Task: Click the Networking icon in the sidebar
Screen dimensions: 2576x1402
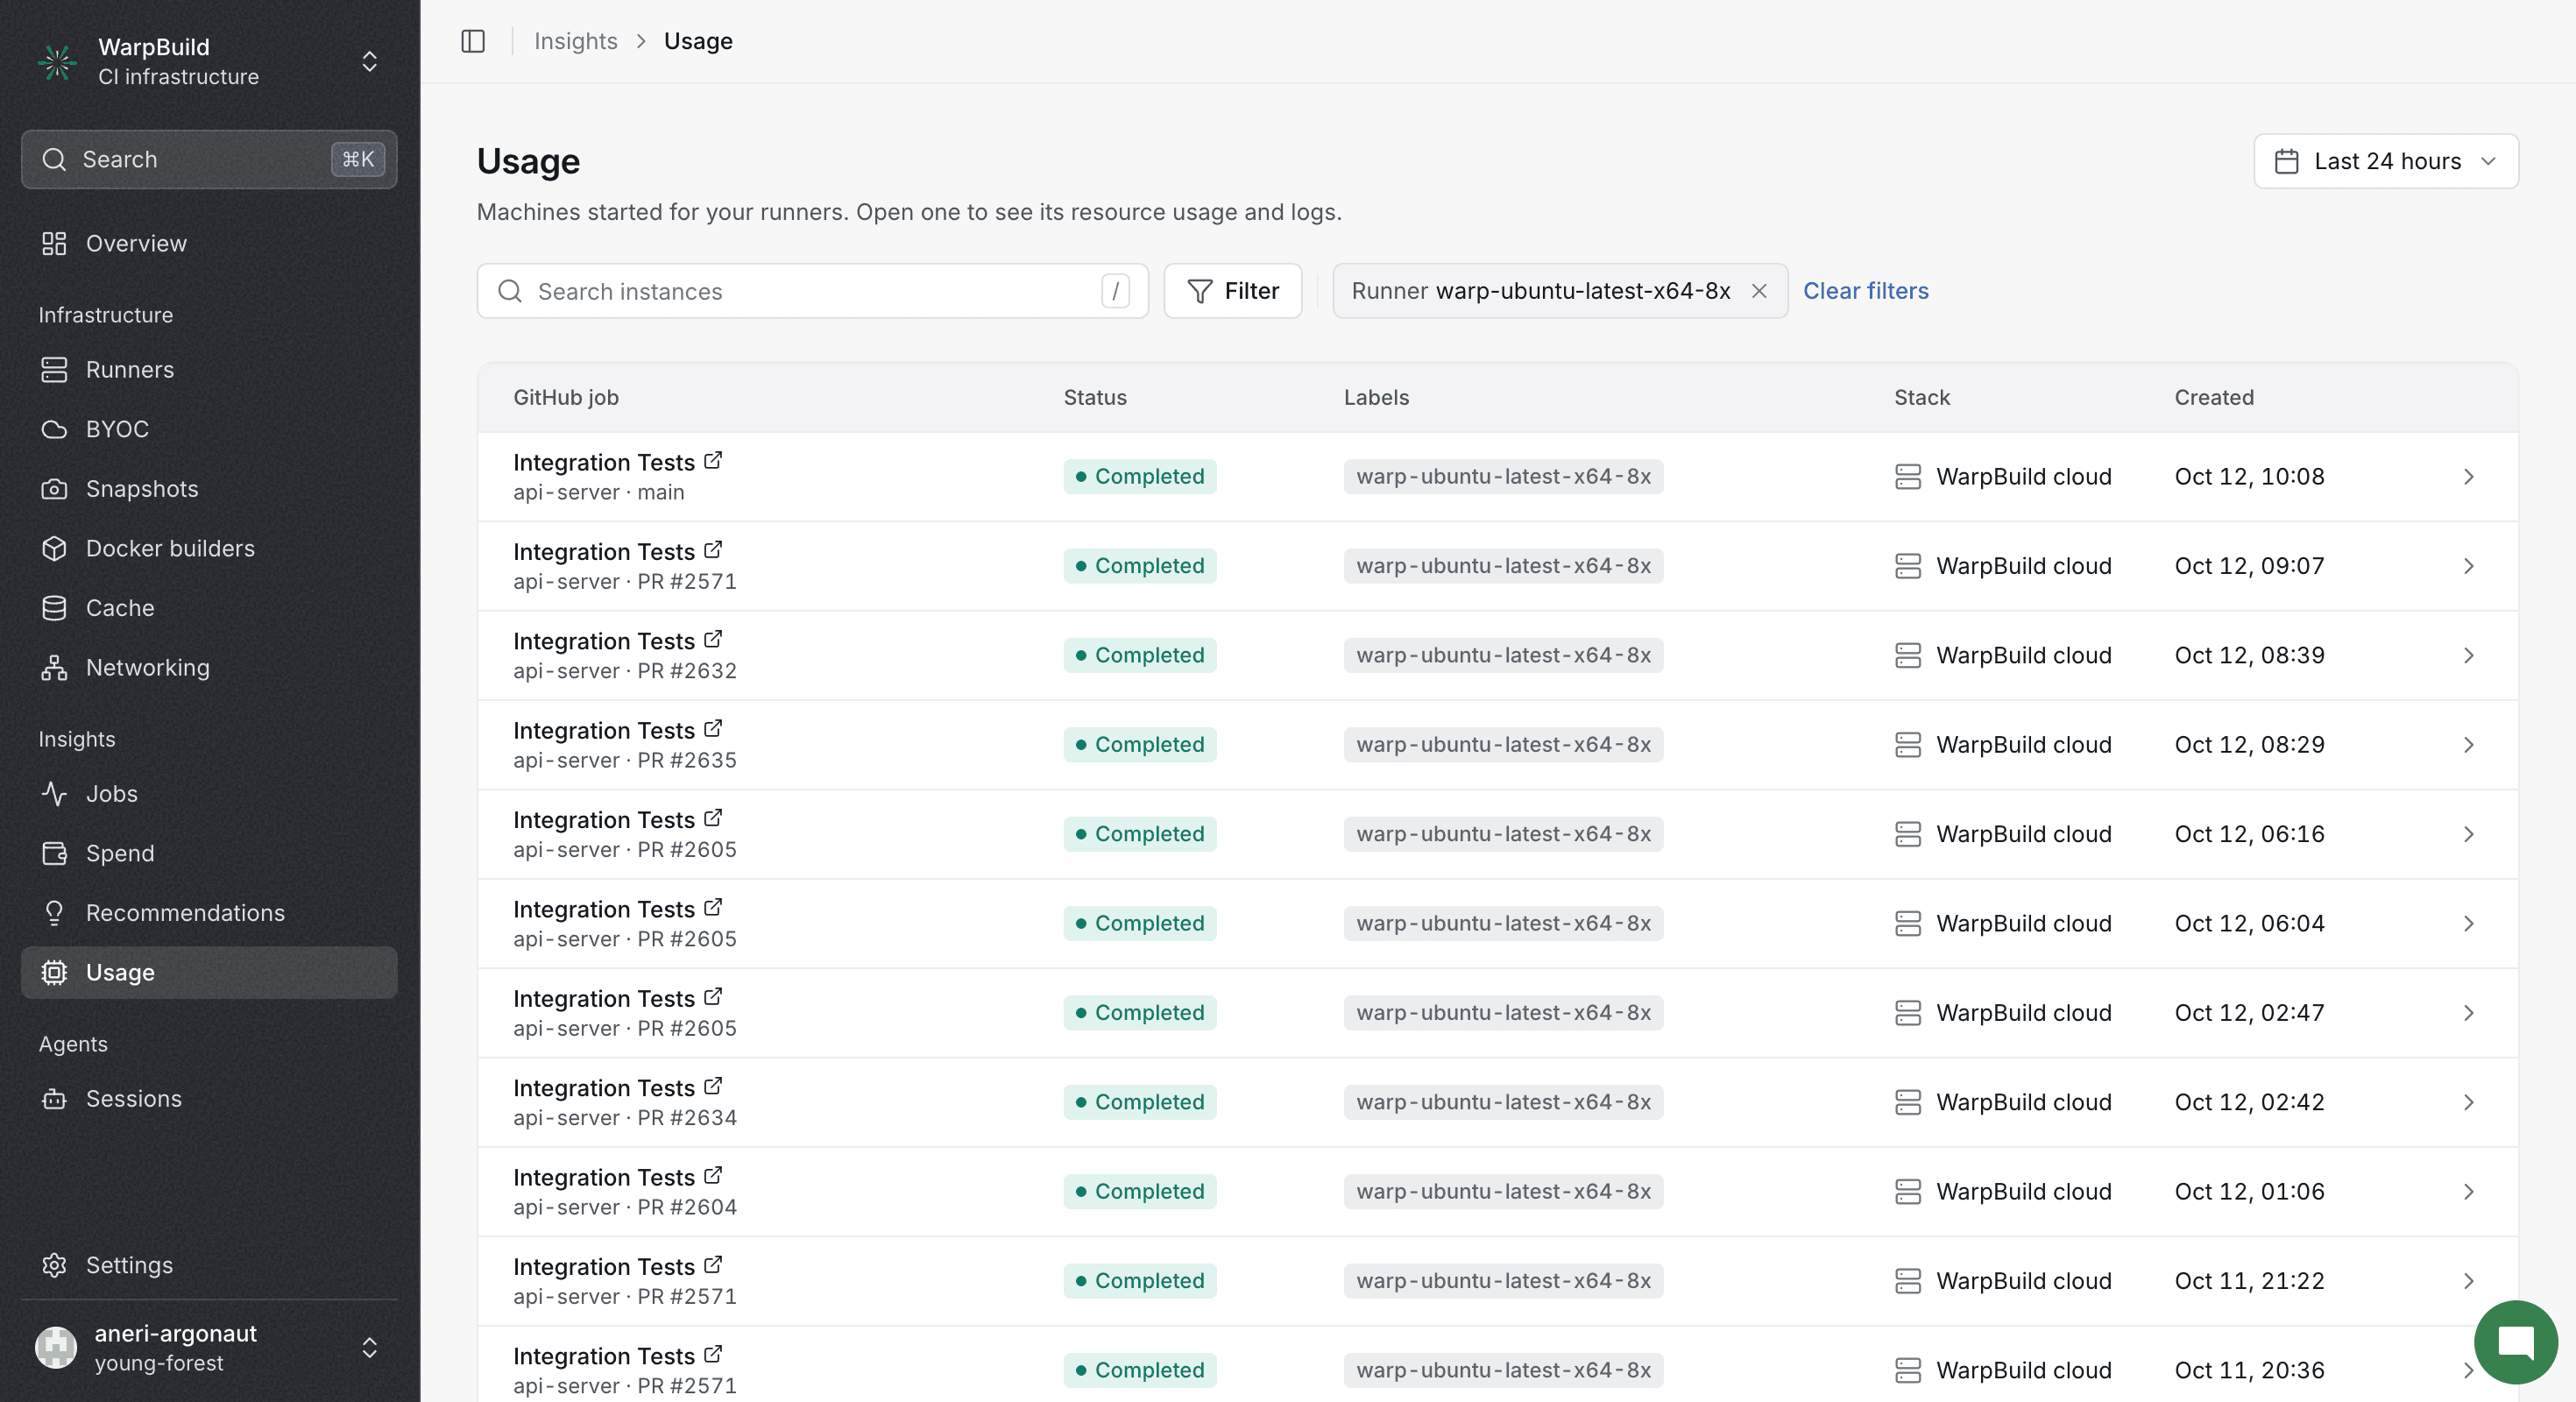Action: click(54, 668)
